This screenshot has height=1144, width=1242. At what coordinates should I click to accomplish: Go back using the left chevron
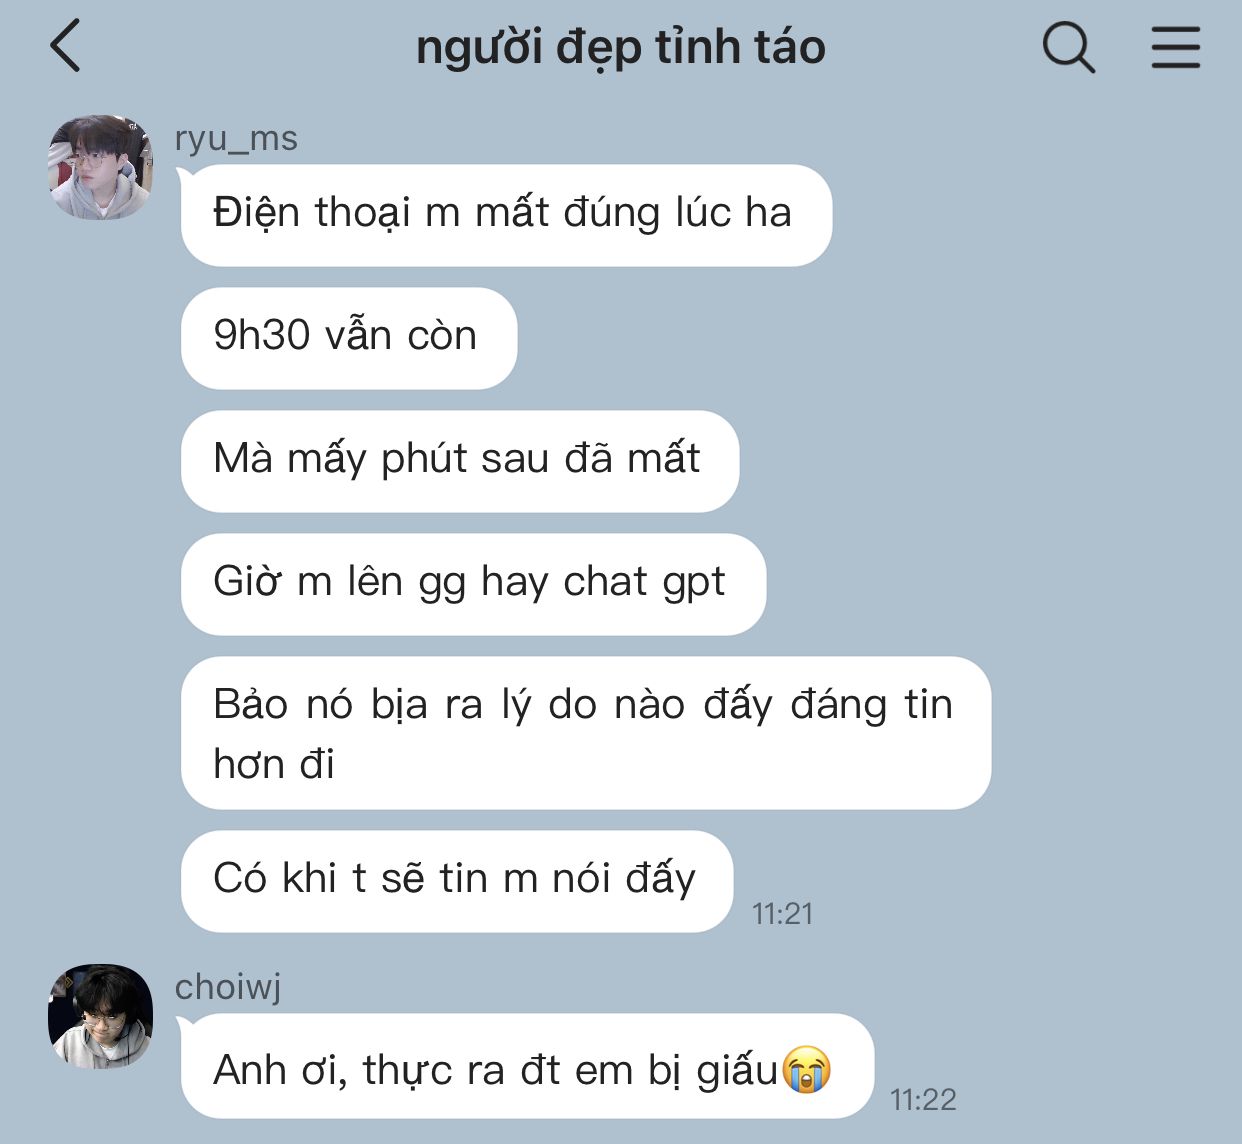(66, 47)
